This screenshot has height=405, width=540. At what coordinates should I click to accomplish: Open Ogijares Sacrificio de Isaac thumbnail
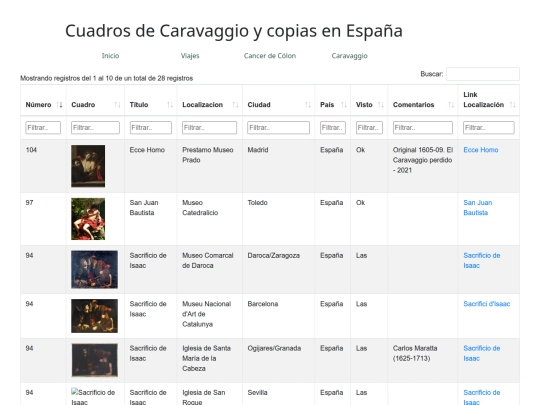pyautogui.click(x=94, y=360)
